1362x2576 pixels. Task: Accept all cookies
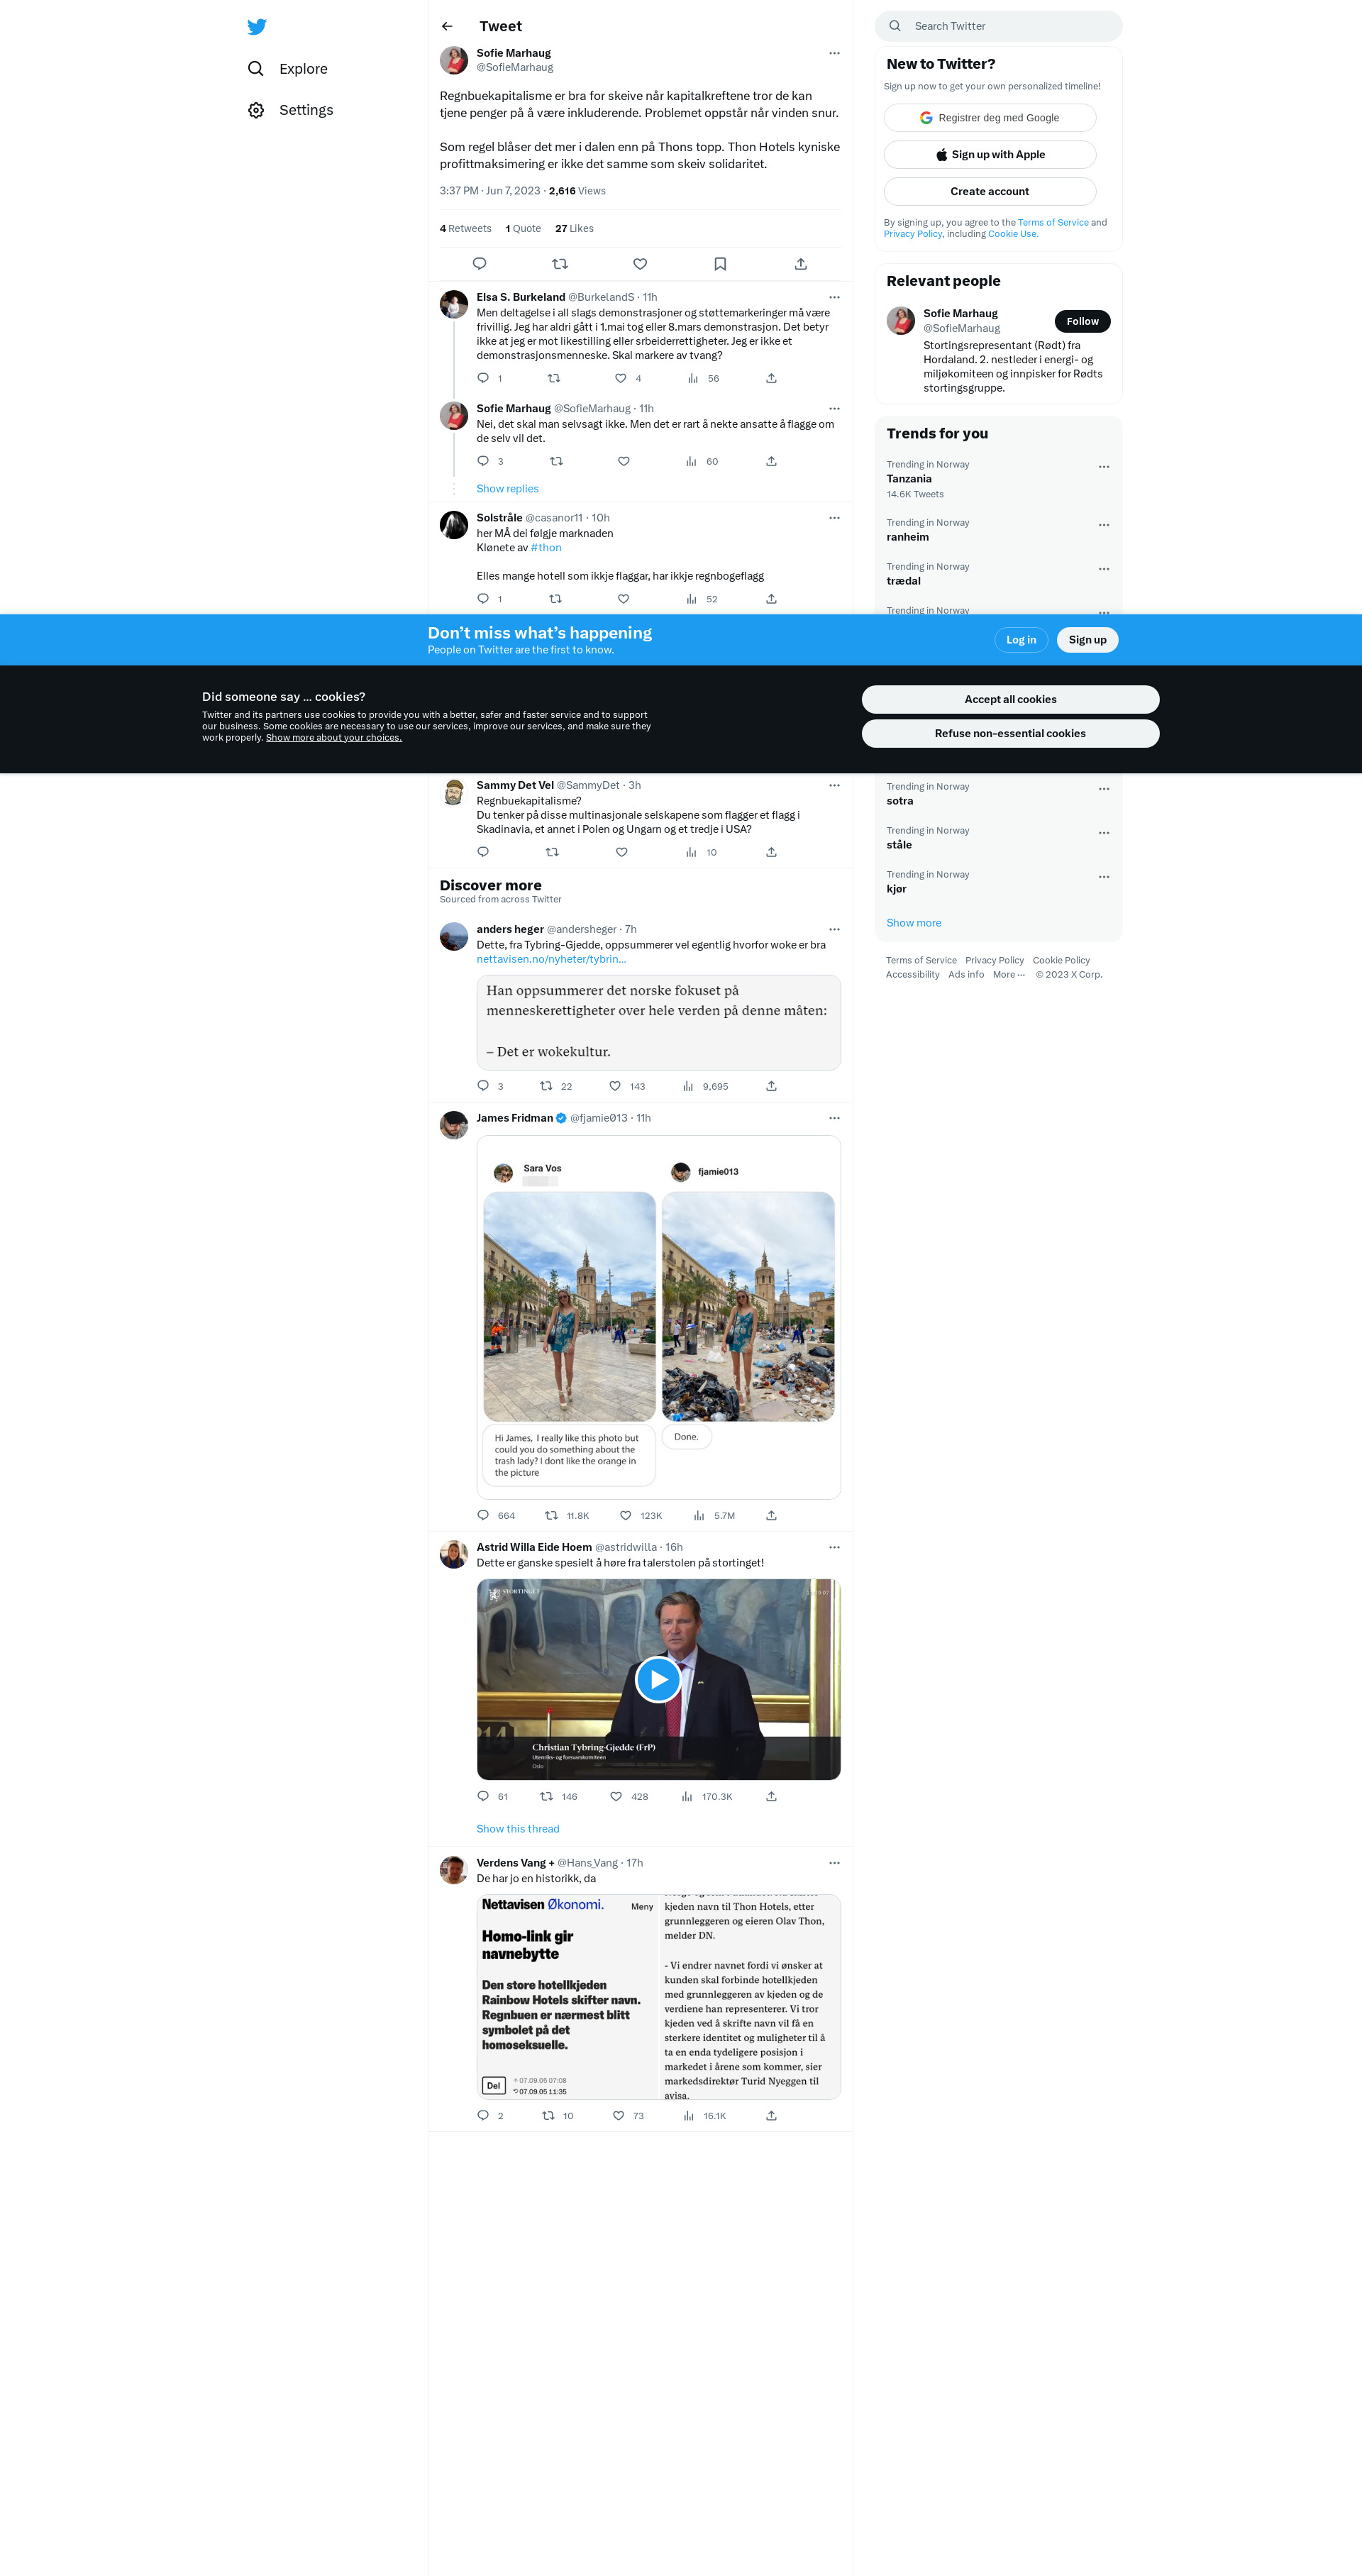coord(1010,699)
